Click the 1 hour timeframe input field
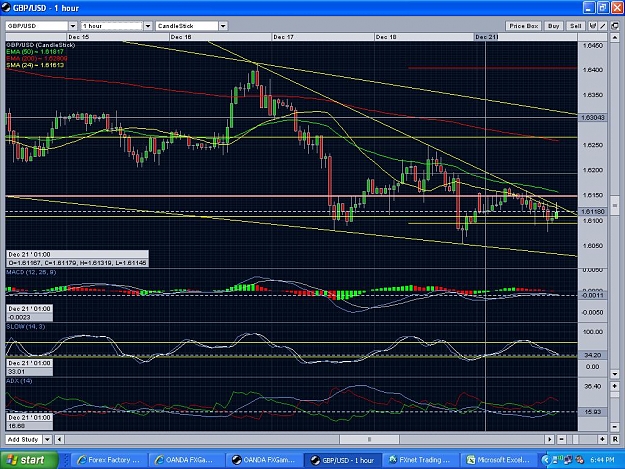The image size is (625, 469). [111, 26]
